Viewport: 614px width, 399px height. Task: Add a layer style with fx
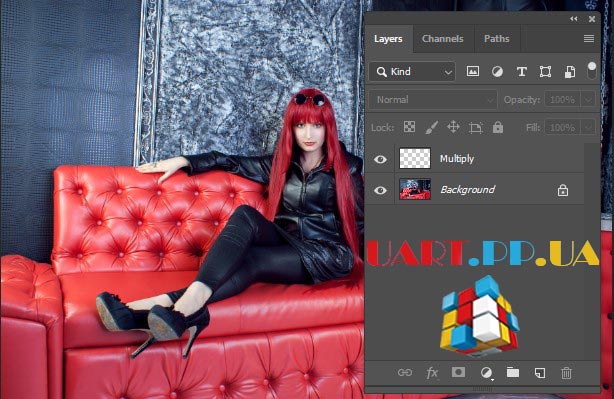432,373
